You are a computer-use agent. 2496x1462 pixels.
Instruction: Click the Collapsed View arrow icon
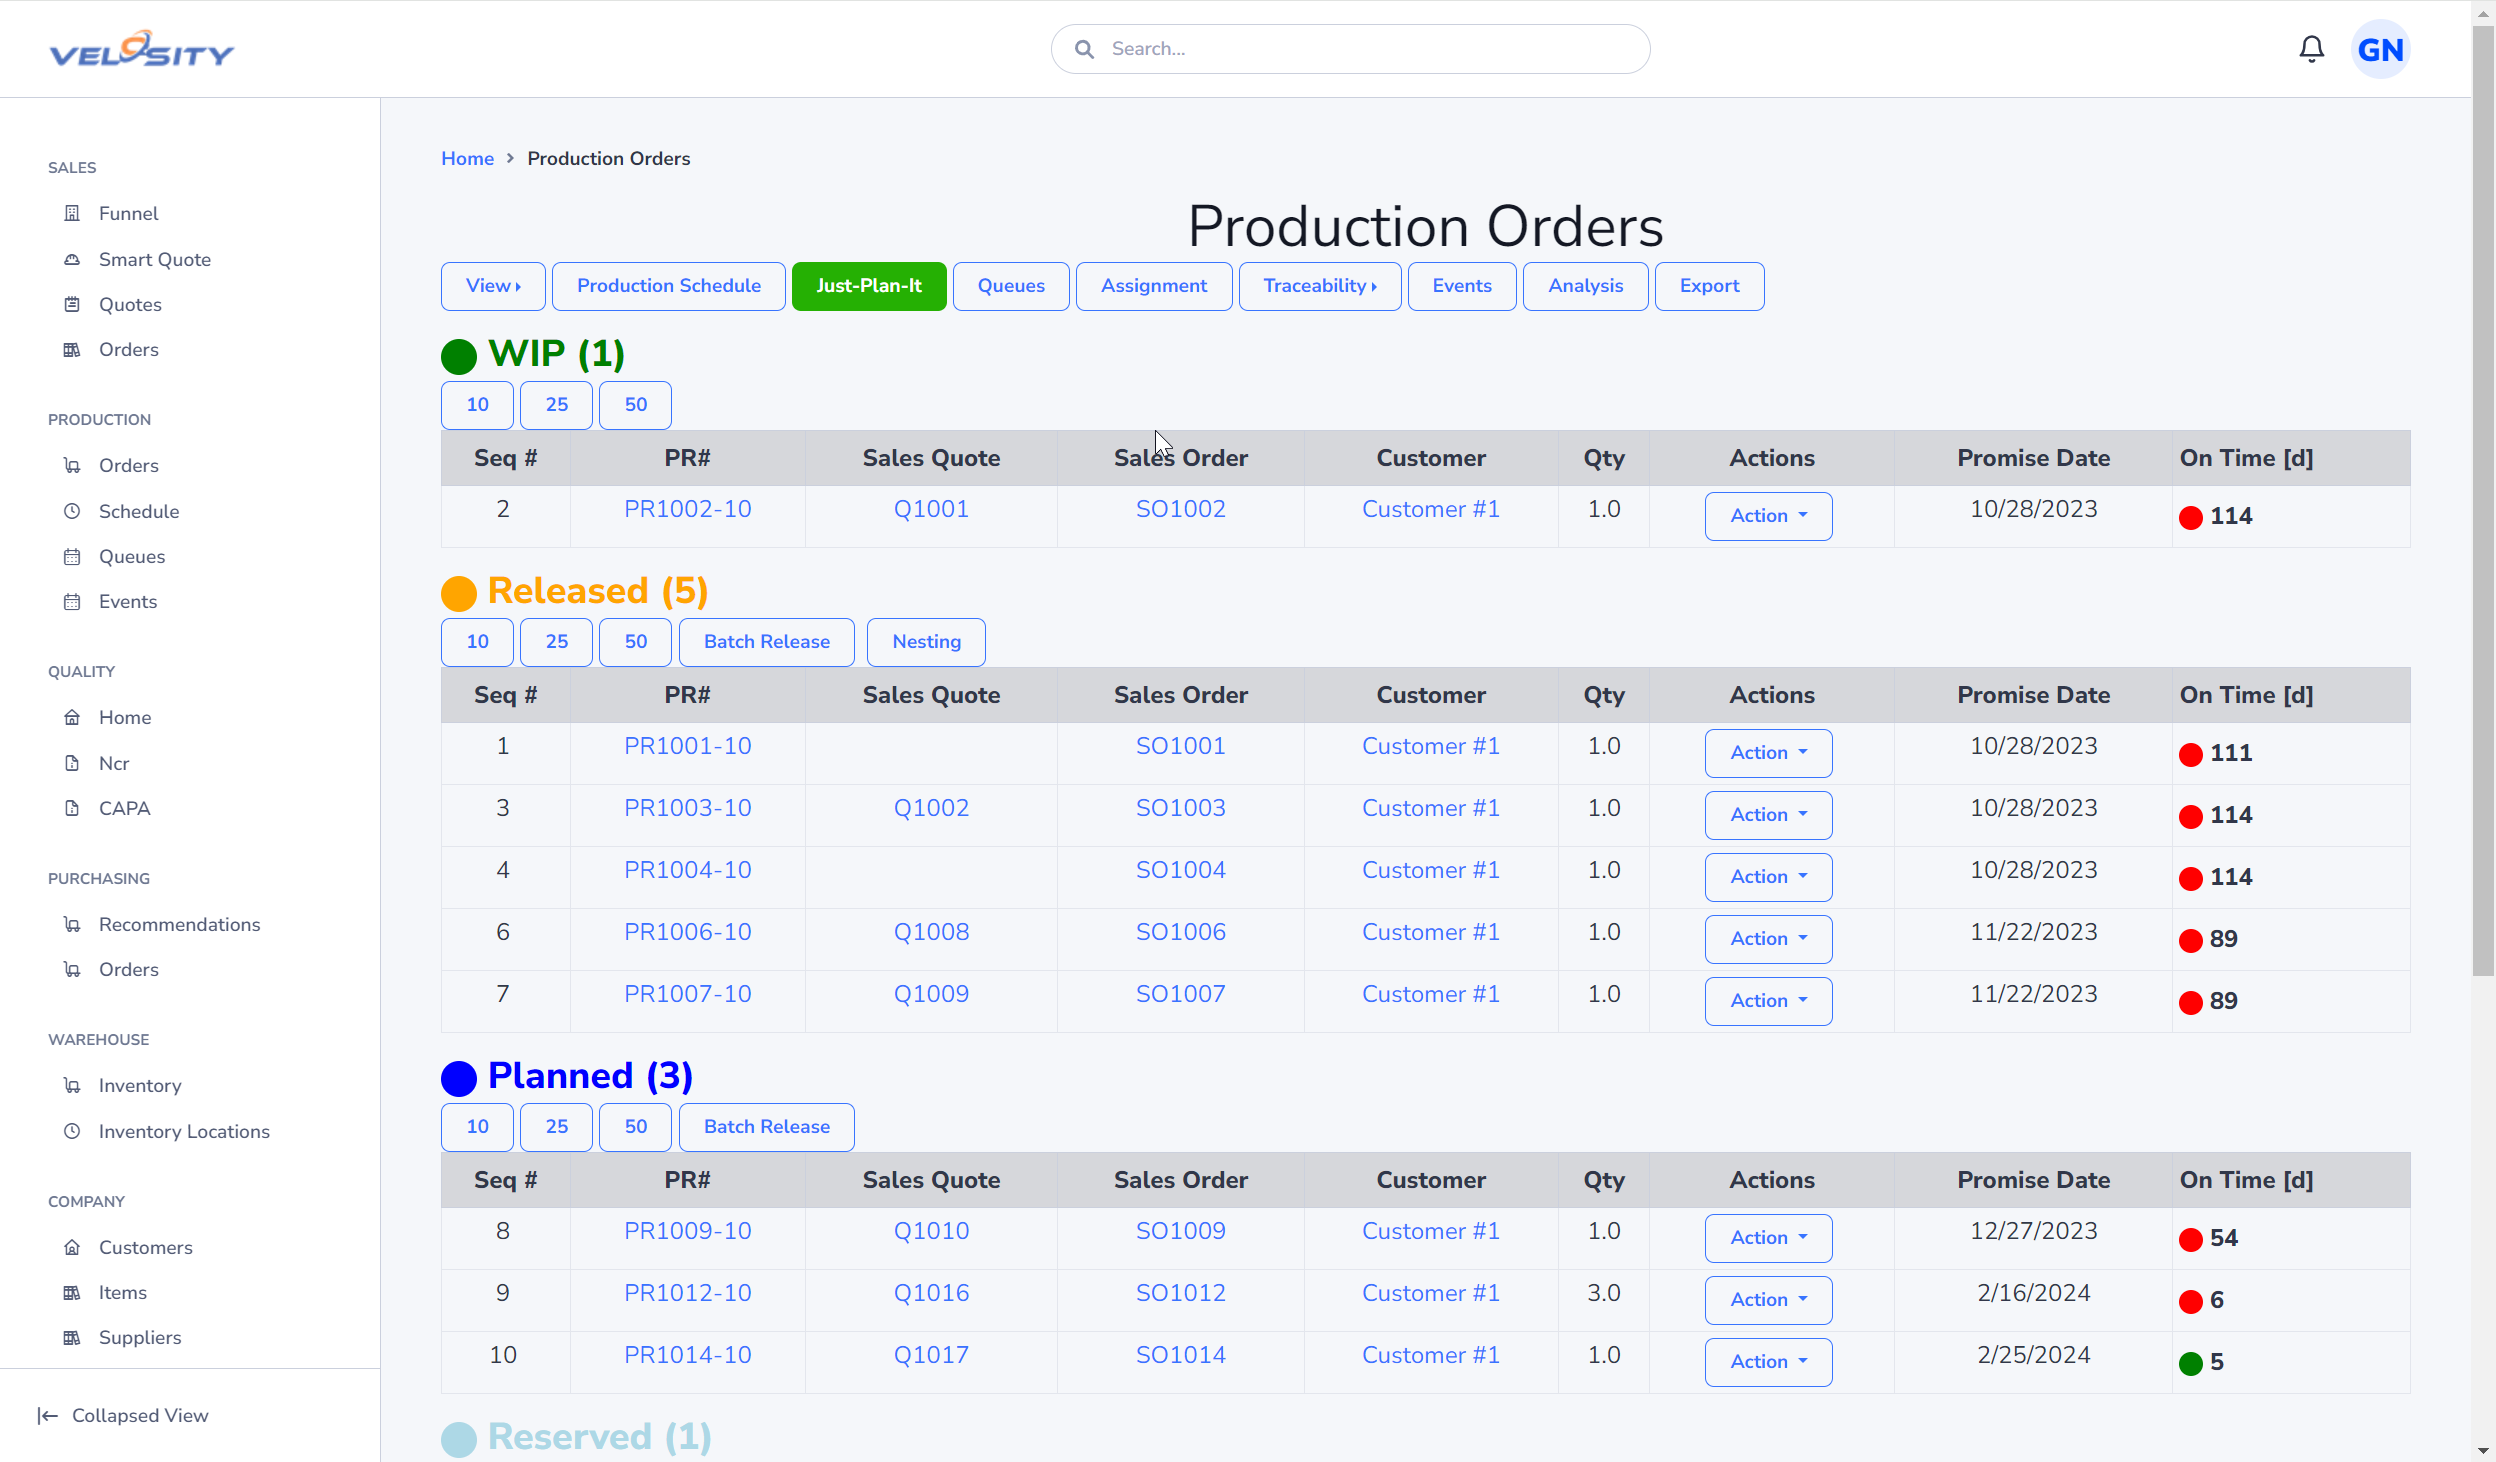click(47, 1415)
